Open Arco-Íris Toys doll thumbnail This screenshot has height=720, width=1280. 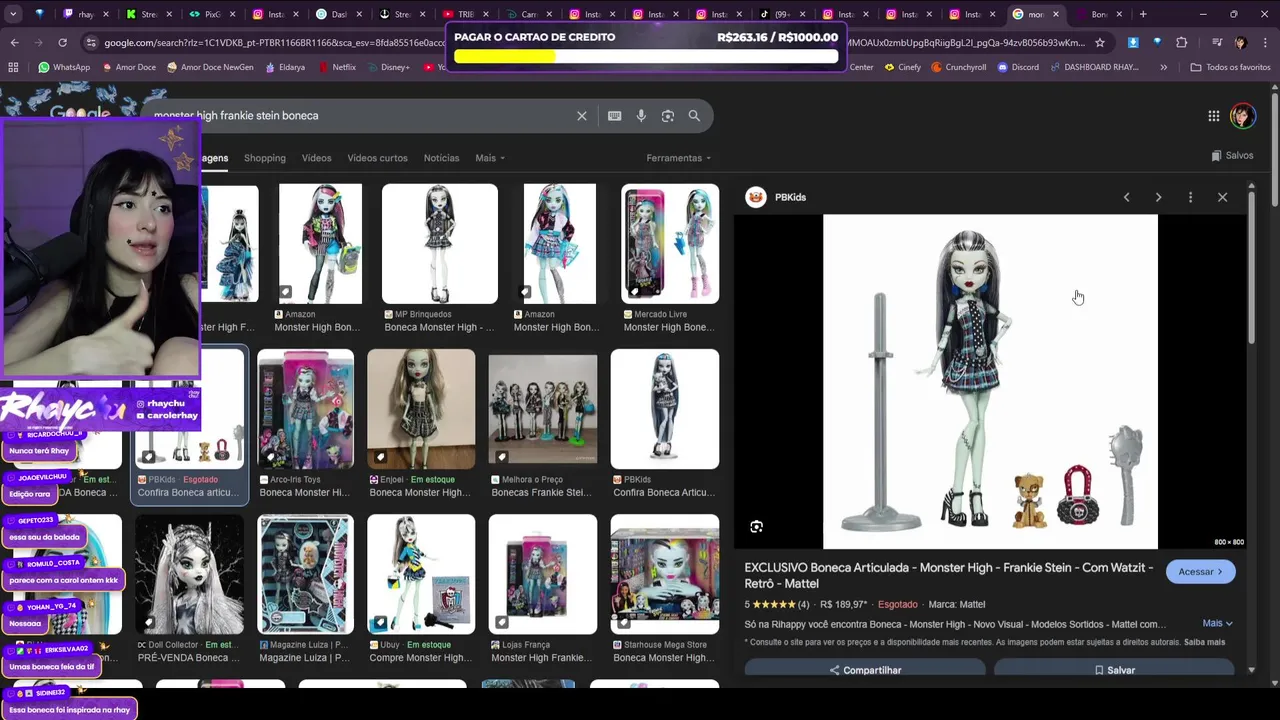coord(305,409)
